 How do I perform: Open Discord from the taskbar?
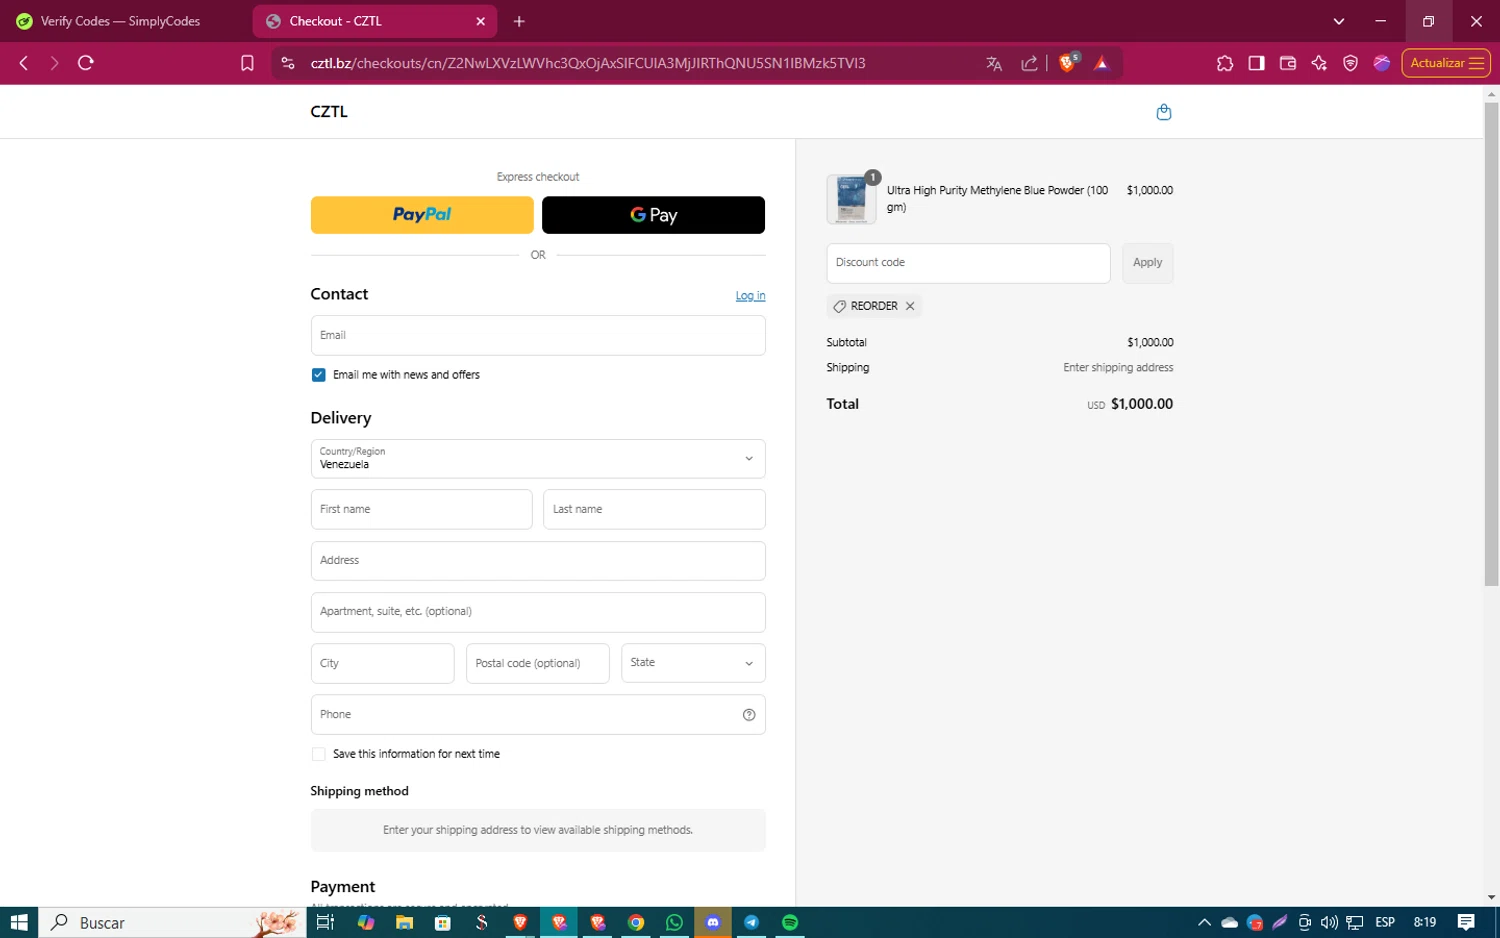tap(713, 922)
